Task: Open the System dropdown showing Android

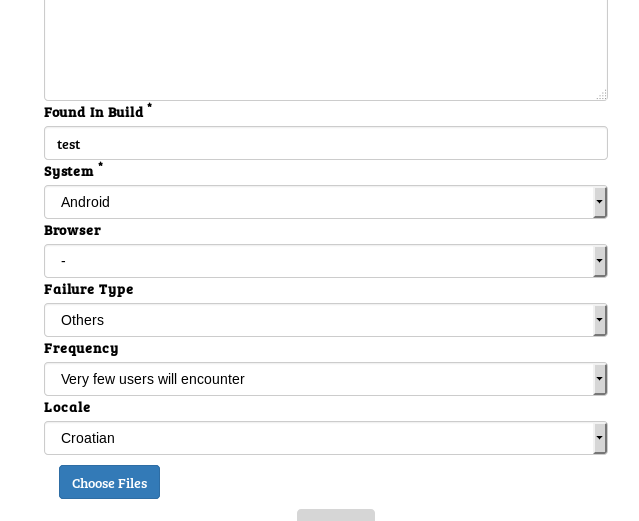Action: (320, 202)
